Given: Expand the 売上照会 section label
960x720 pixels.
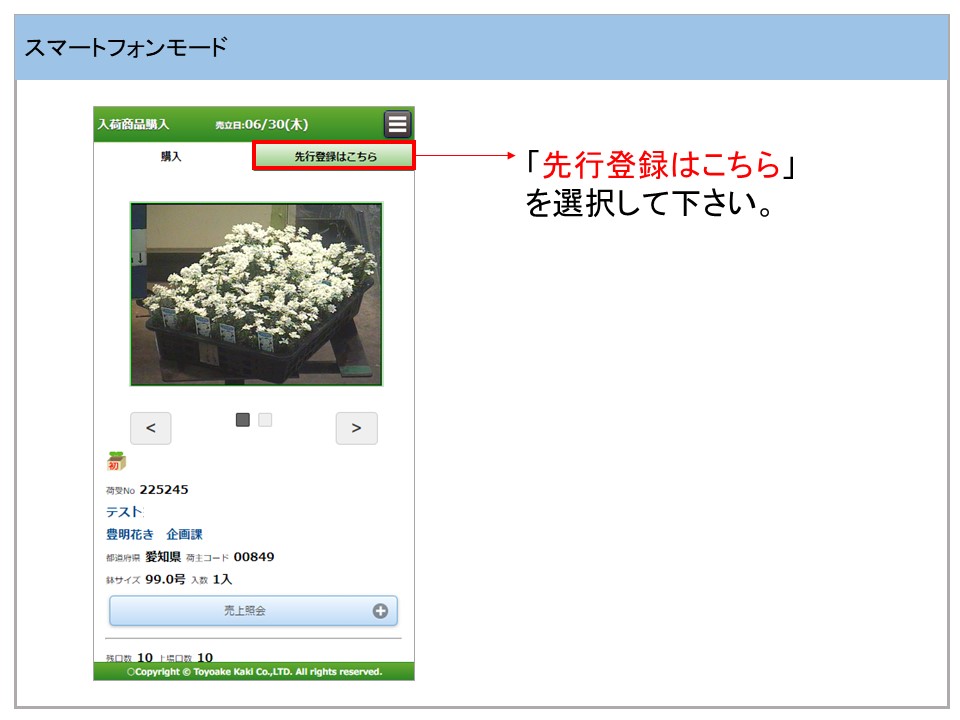Looking at the screenshot, I should tap(245, 611).
